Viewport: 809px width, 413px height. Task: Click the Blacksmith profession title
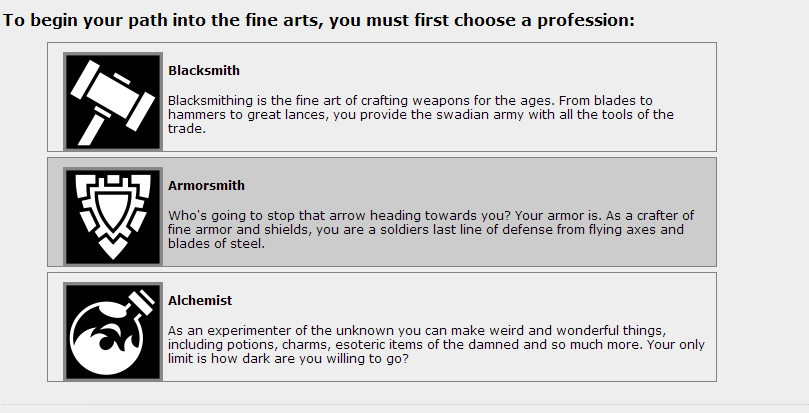point(204,71)
